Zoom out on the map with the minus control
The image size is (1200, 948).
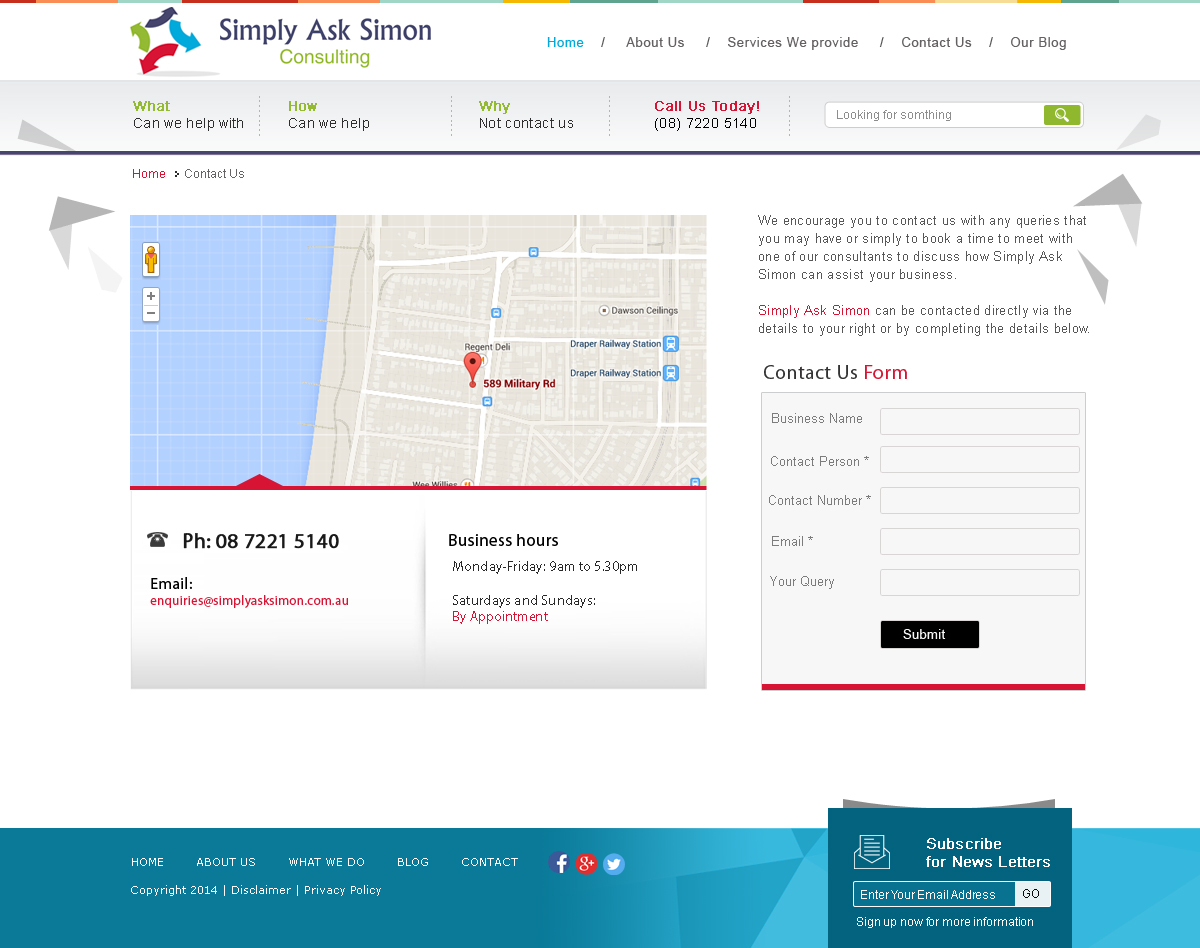point(150,312)
